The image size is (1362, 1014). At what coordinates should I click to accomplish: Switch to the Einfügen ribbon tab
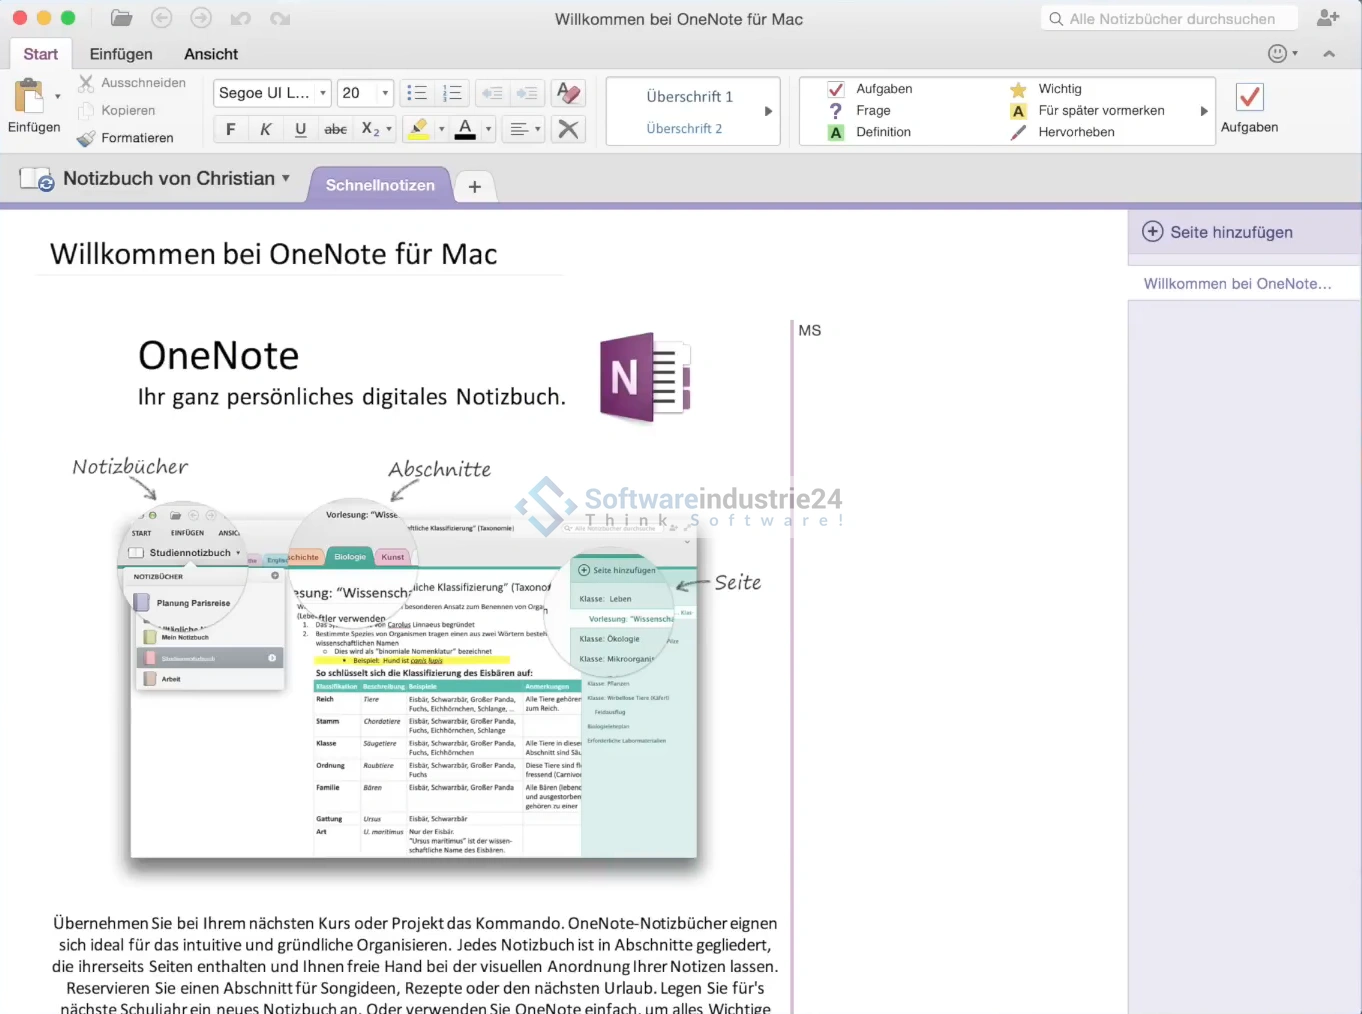point(121,54)
